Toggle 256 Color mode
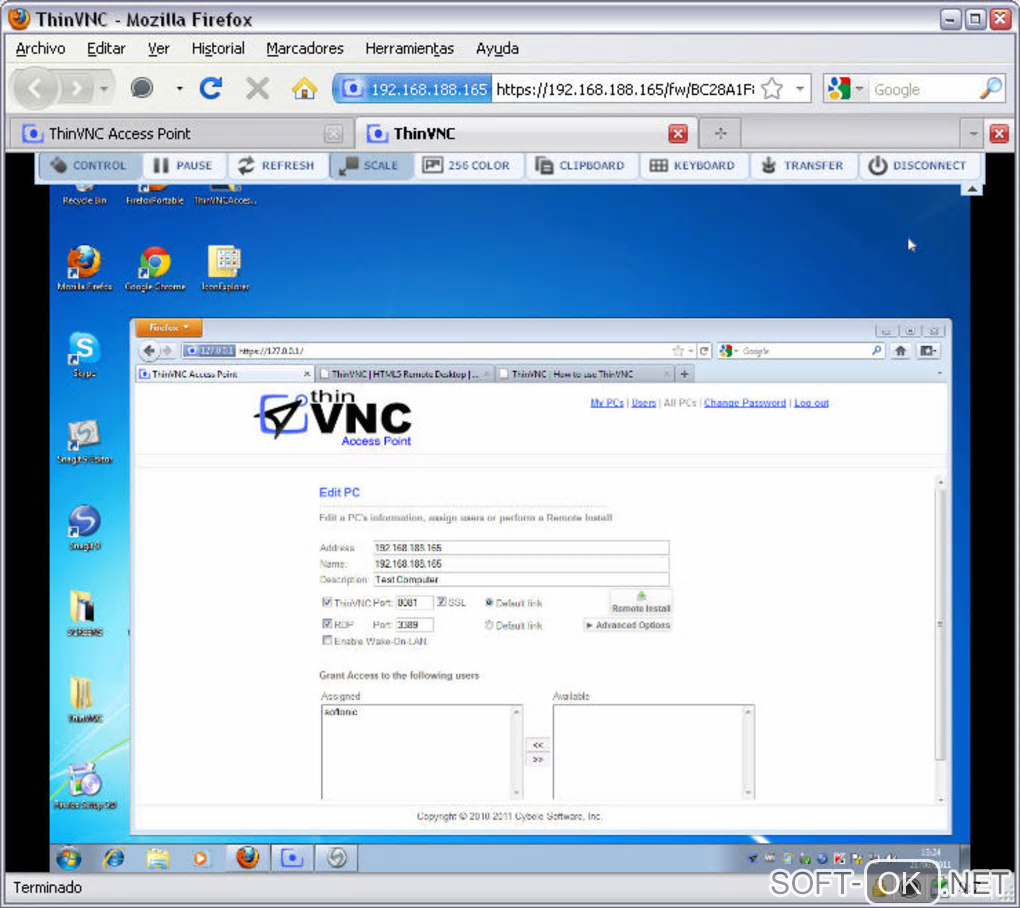Viewport: 1020px width, 908px height. pos(466,166)
